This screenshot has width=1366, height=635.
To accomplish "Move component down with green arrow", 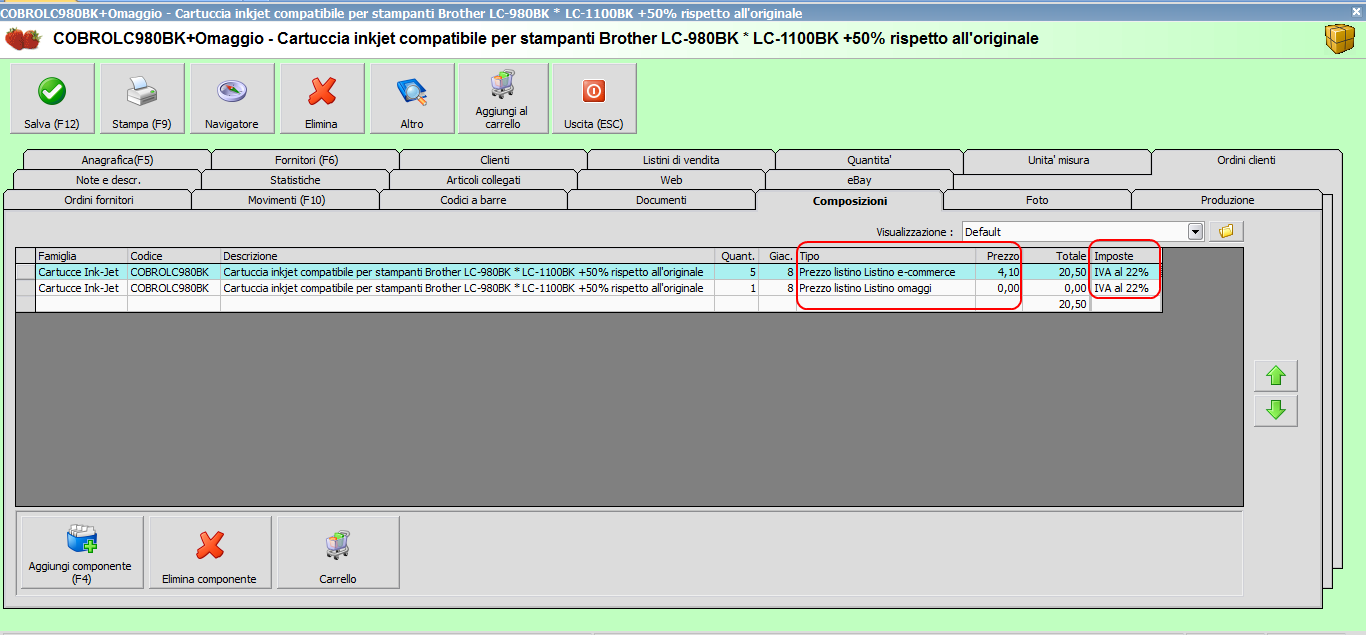I will coord(1276,410).
